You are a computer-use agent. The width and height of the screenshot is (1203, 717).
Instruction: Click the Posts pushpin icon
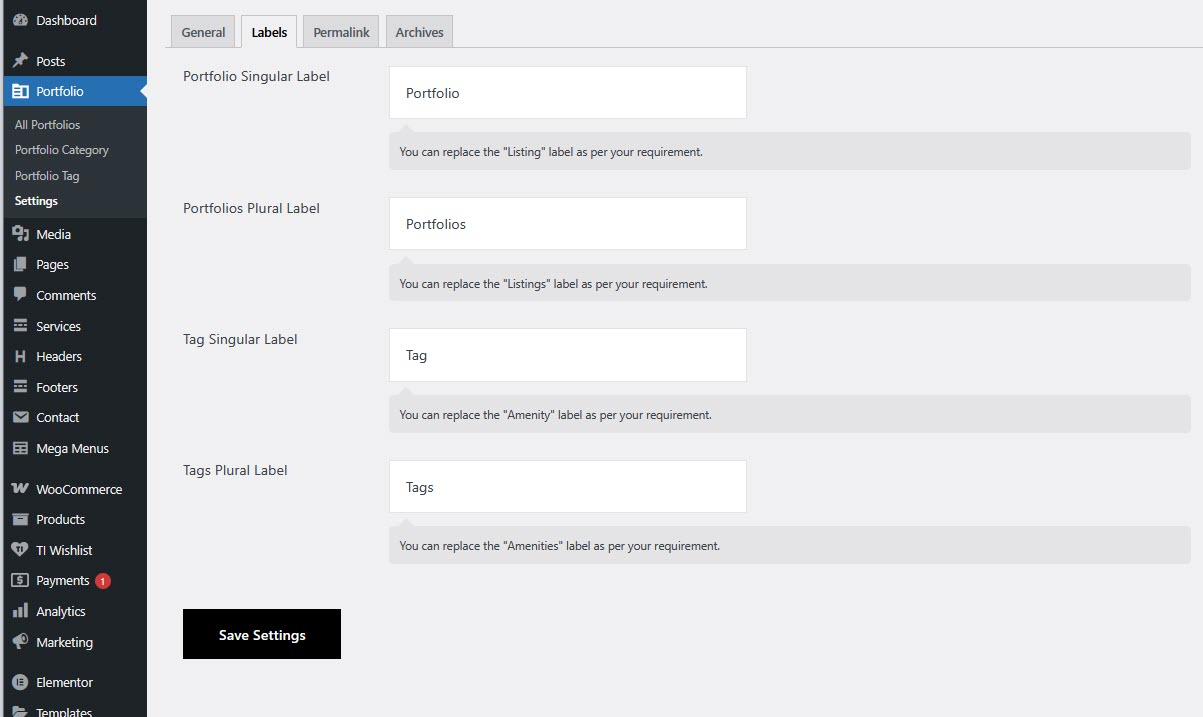coord(20,61)
